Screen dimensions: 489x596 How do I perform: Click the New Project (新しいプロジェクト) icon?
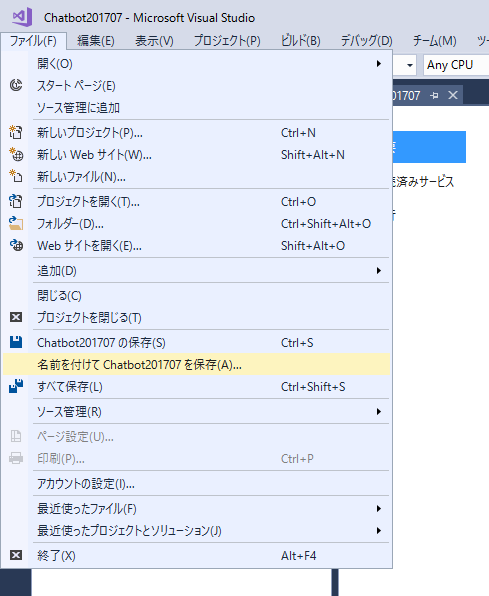click(16, 132)
